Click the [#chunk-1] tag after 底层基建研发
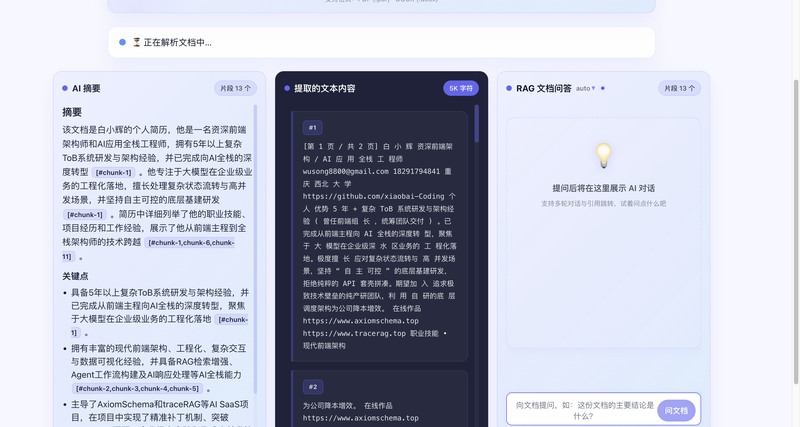This screenshot has height=427, width=800. point(85,214)
